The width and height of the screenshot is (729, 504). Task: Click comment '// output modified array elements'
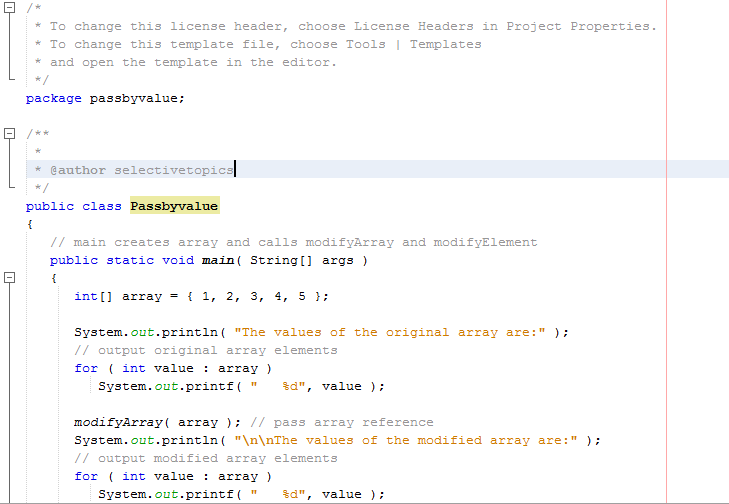206,458
